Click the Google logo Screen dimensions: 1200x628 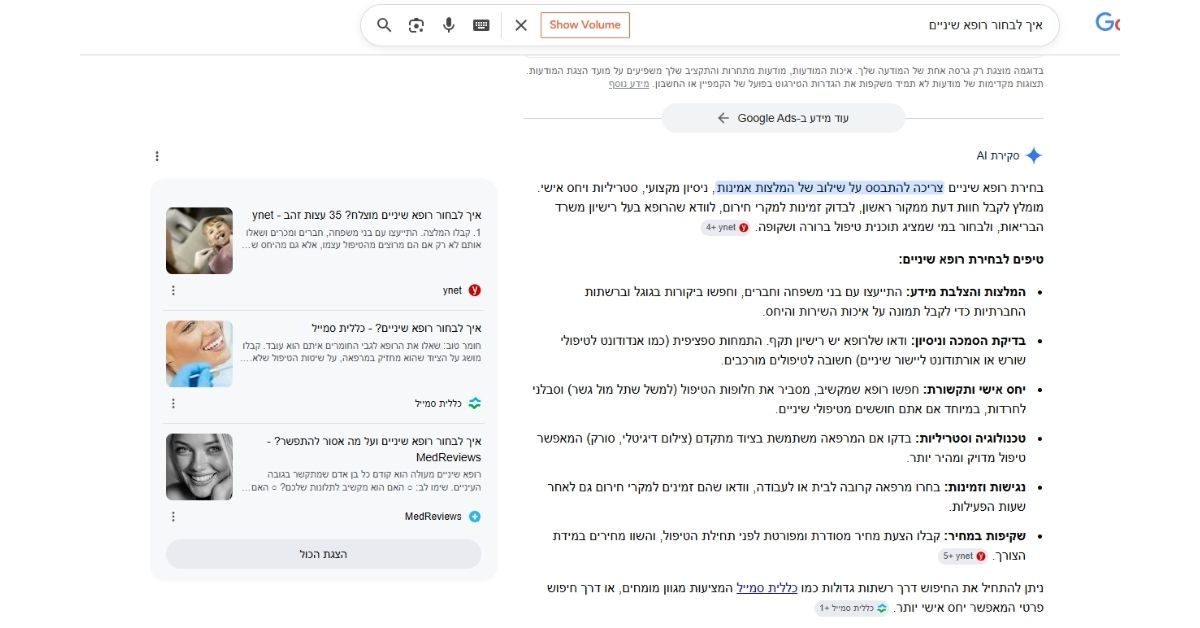point(1107,23)
